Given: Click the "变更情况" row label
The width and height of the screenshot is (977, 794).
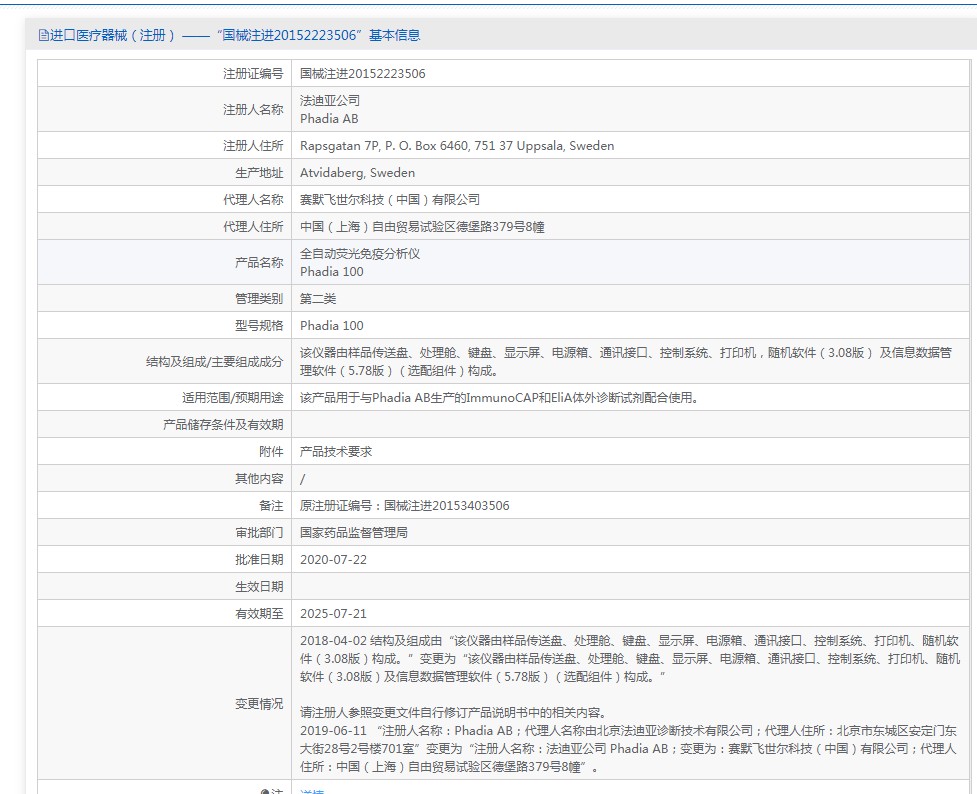Looking at the screenshot, I should pos(259,704).
